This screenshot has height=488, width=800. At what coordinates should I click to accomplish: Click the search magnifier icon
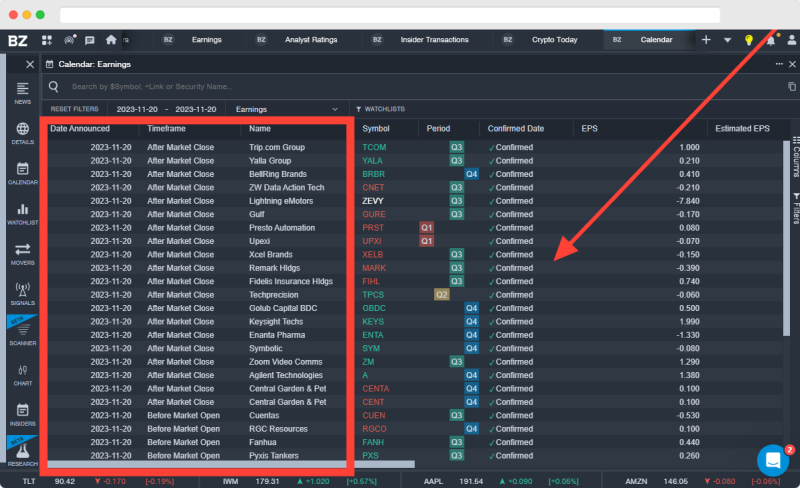(x=54, y=86)
